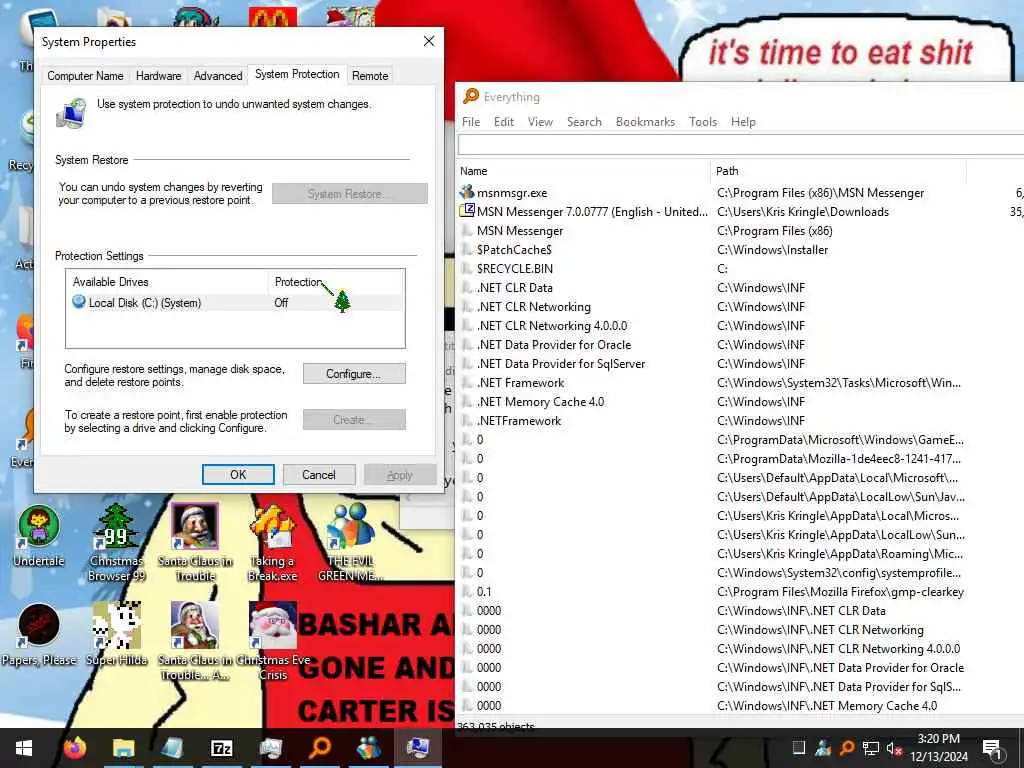
Task: Select .NET Data Provider for Oracle row
Action: point(741,344)
